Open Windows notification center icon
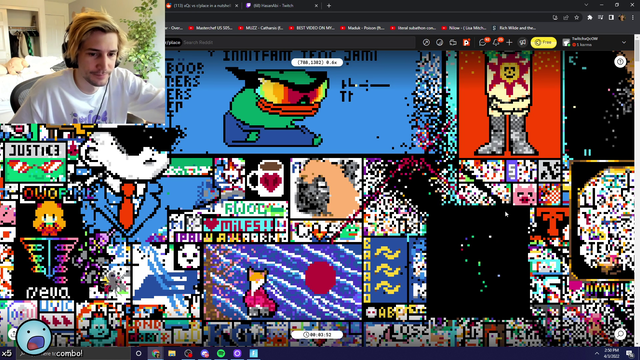This screenshot has width=640, height=360. (630, 353)
